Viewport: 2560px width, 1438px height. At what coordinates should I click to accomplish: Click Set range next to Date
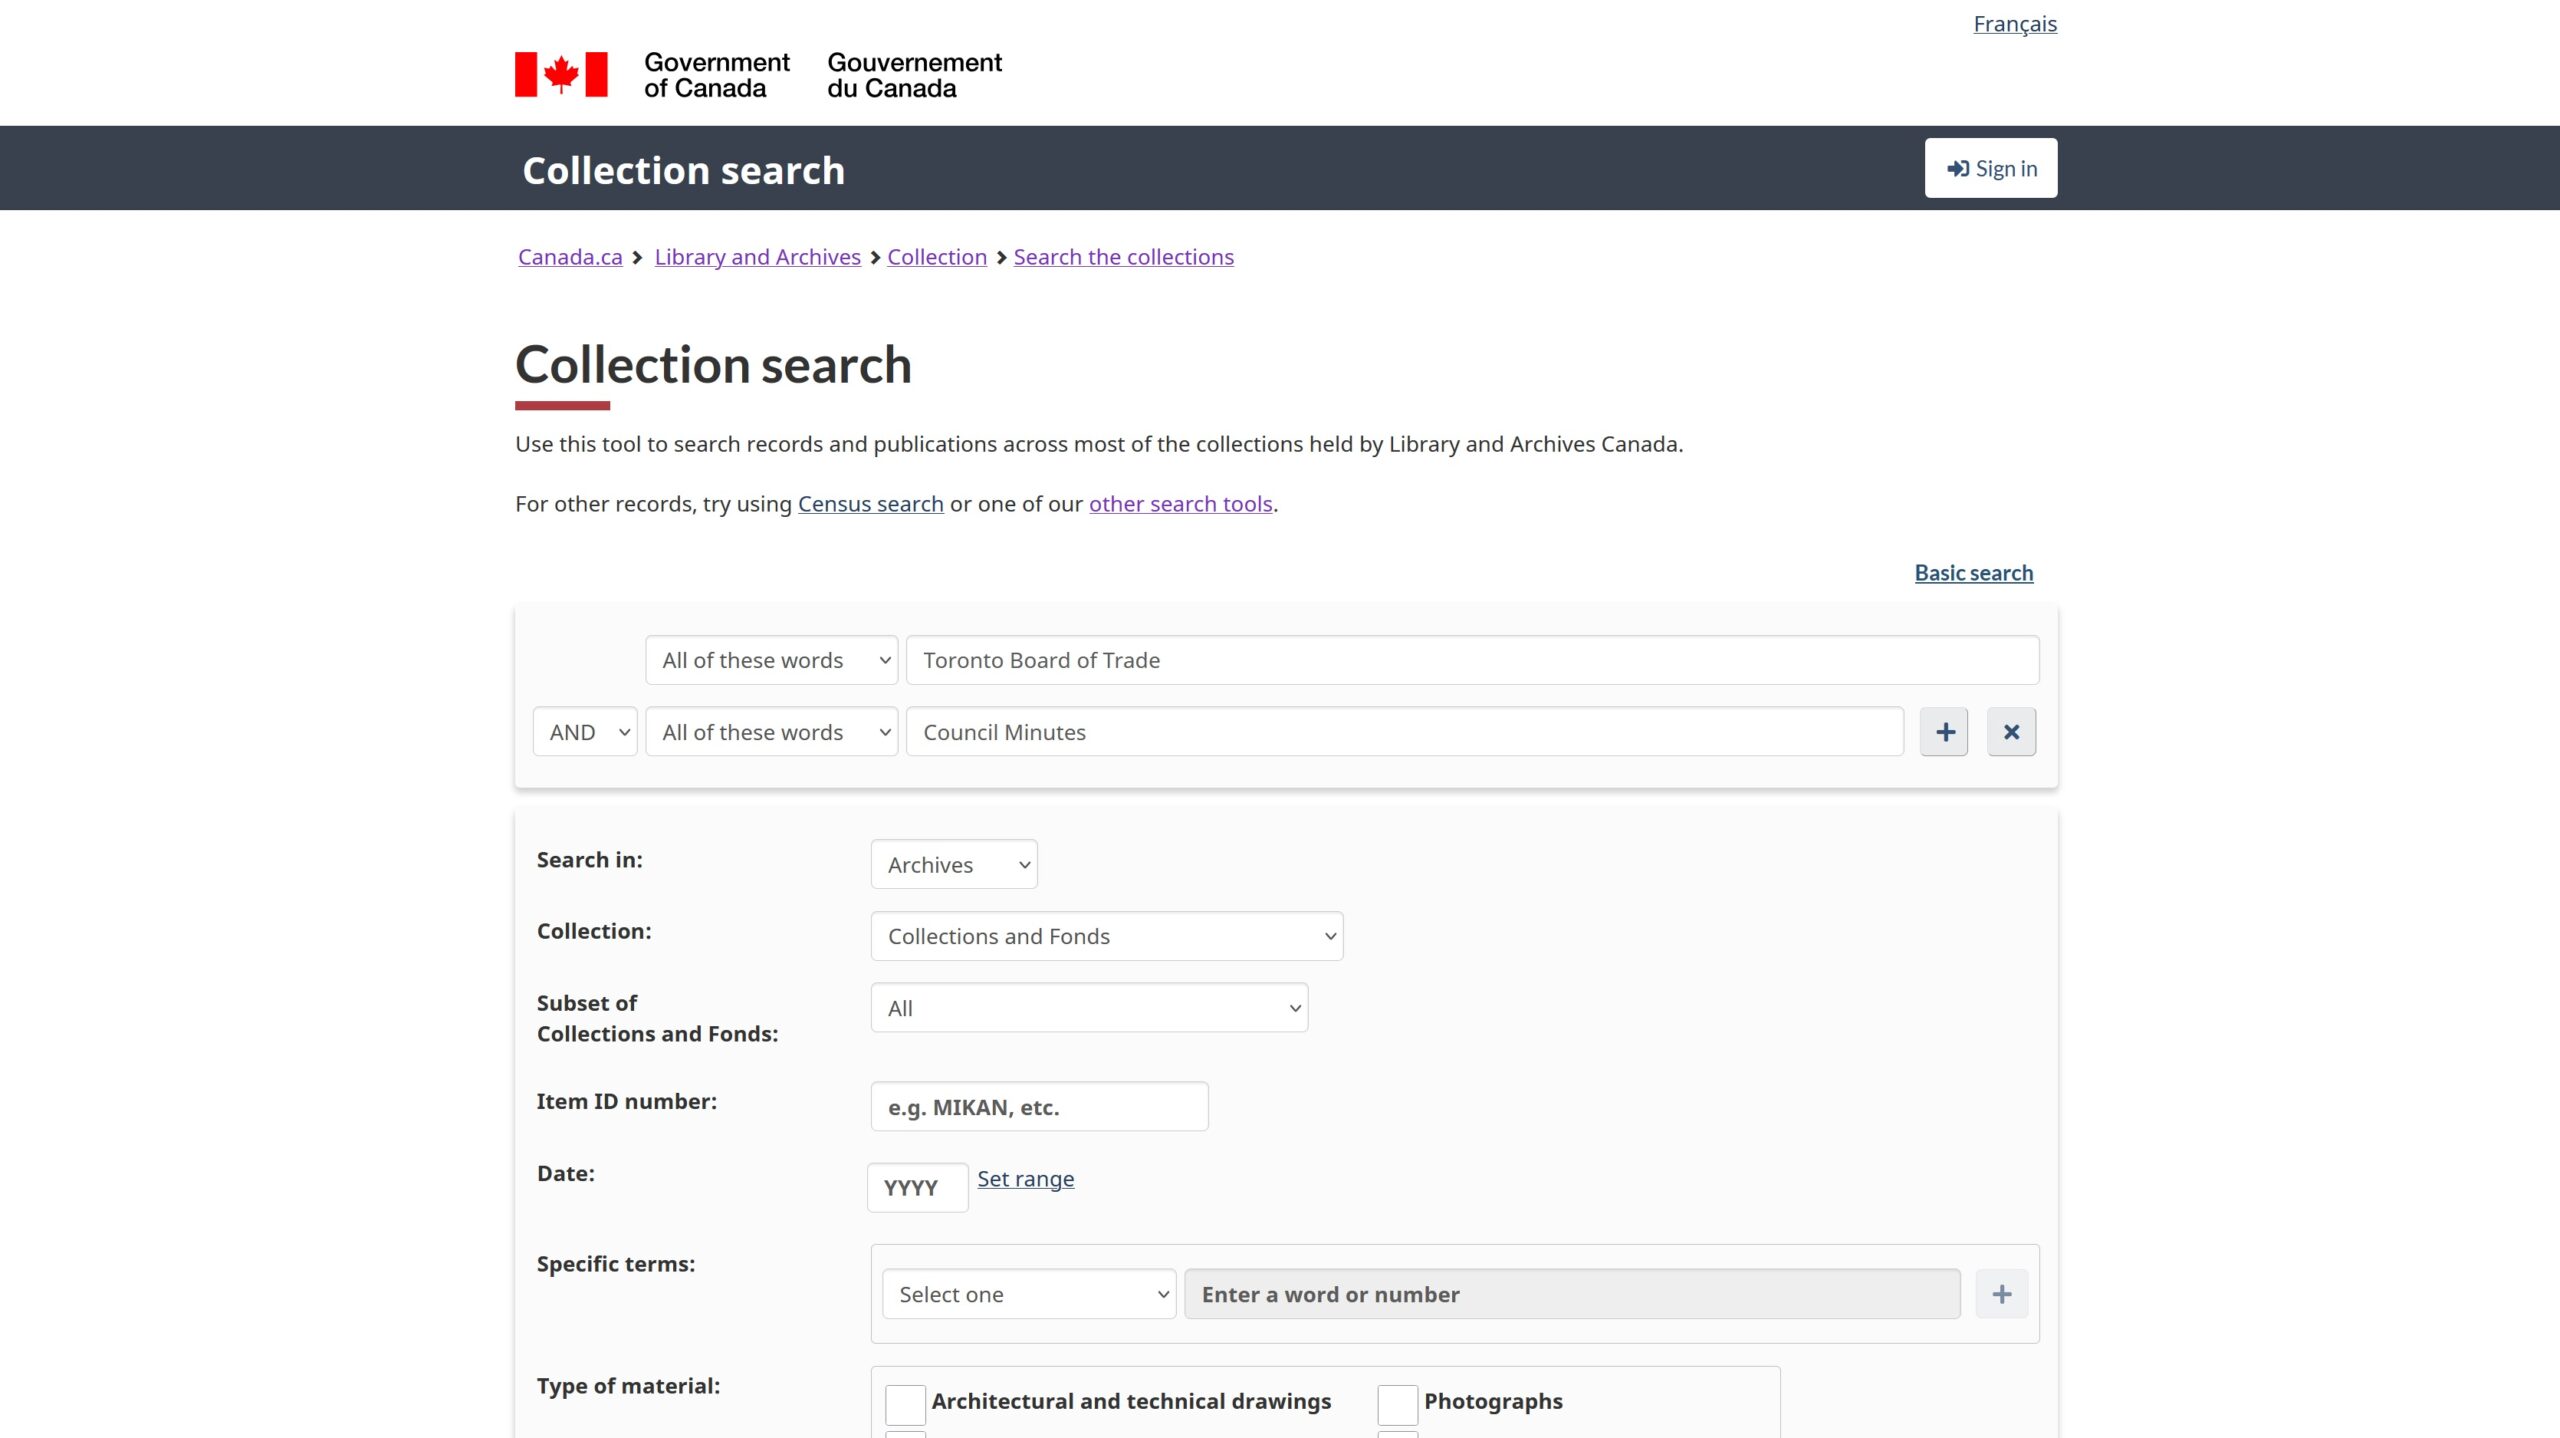pos(1025,1179)
